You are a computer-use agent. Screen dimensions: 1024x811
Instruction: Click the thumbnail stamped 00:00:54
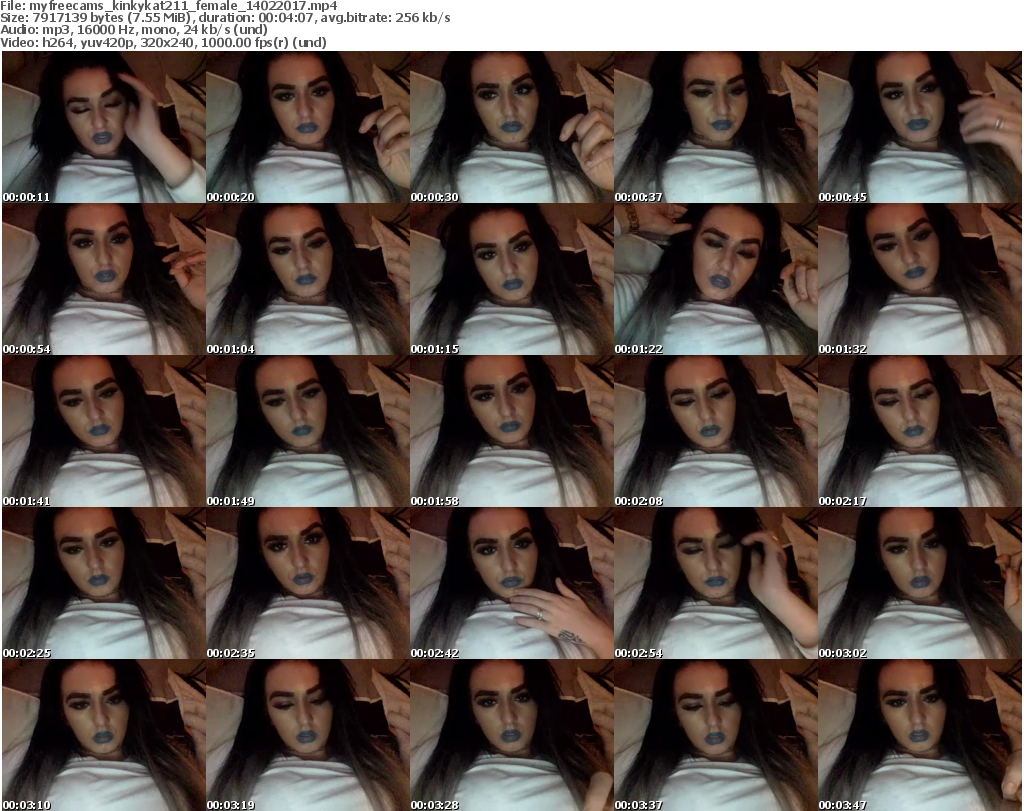tap(104, 279)
